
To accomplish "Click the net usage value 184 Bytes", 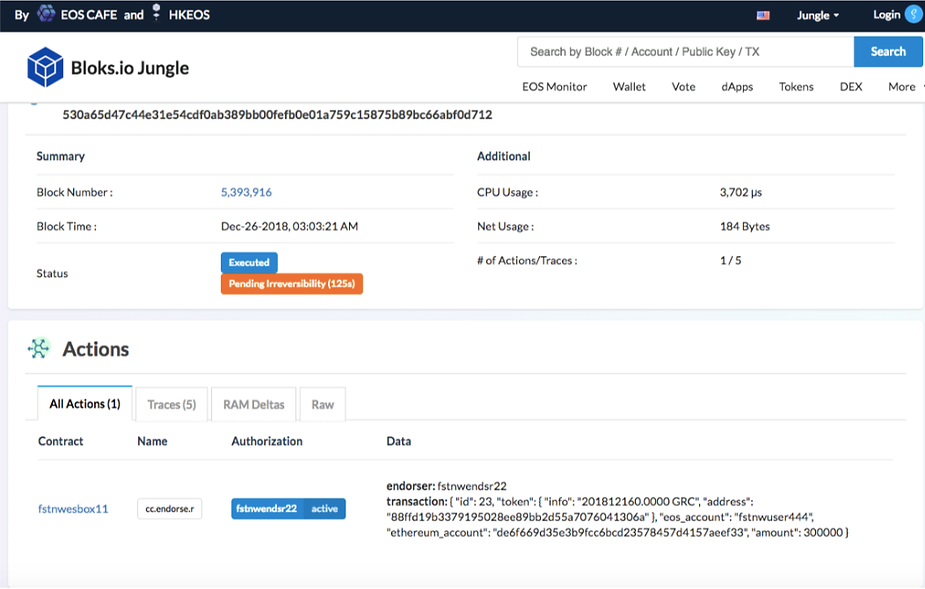I will pyautogui.click(x=745, y=226).
